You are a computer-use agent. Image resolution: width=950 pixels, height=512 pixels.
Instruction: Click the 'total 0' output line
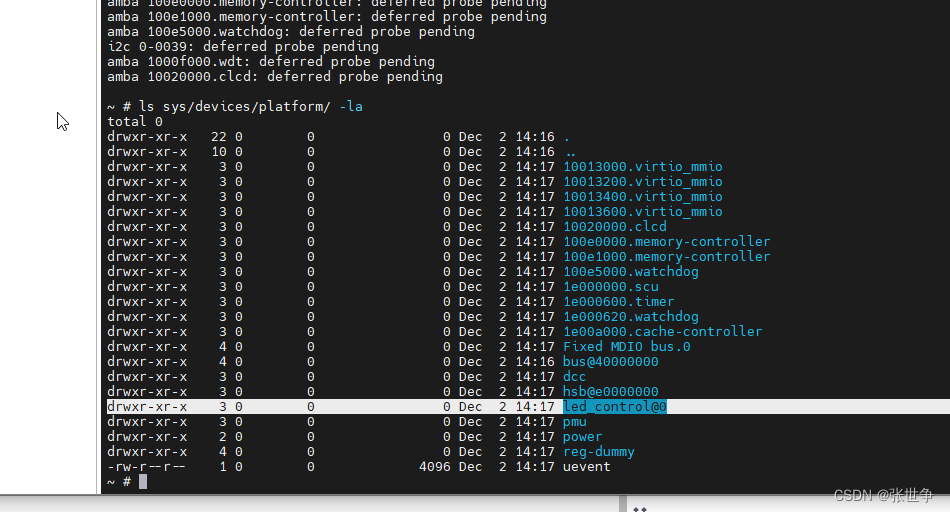(135, 122)
